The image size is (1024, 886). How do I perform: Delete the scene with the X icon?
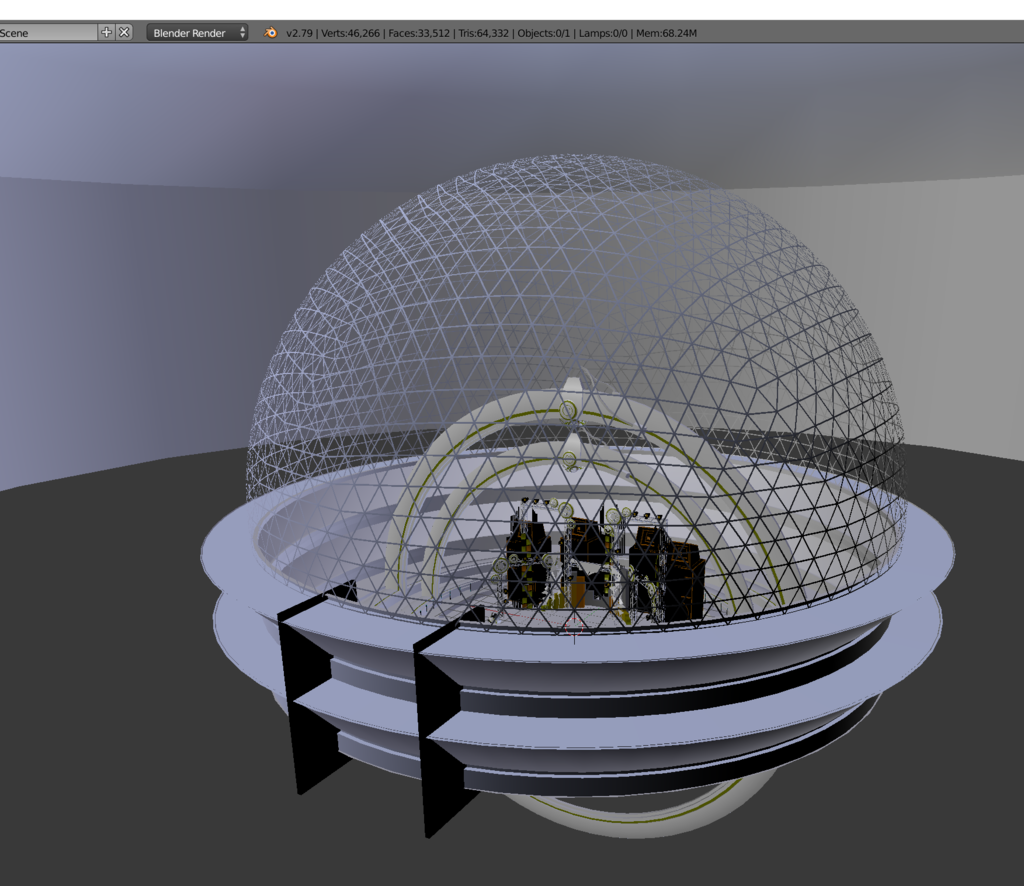click(x=124, y=32)
